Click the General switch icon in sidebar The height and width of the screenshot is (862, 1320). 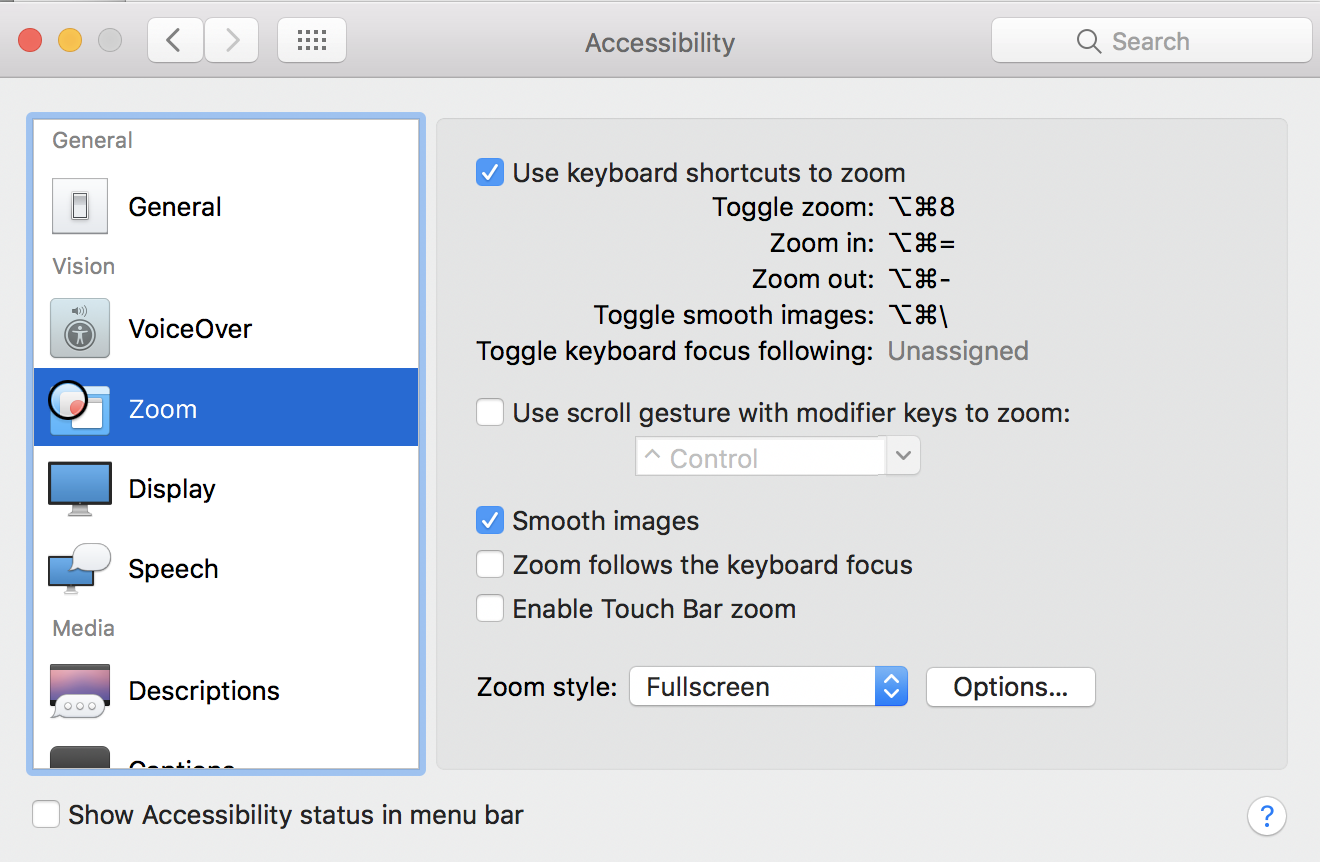click(x=80, y=207)
